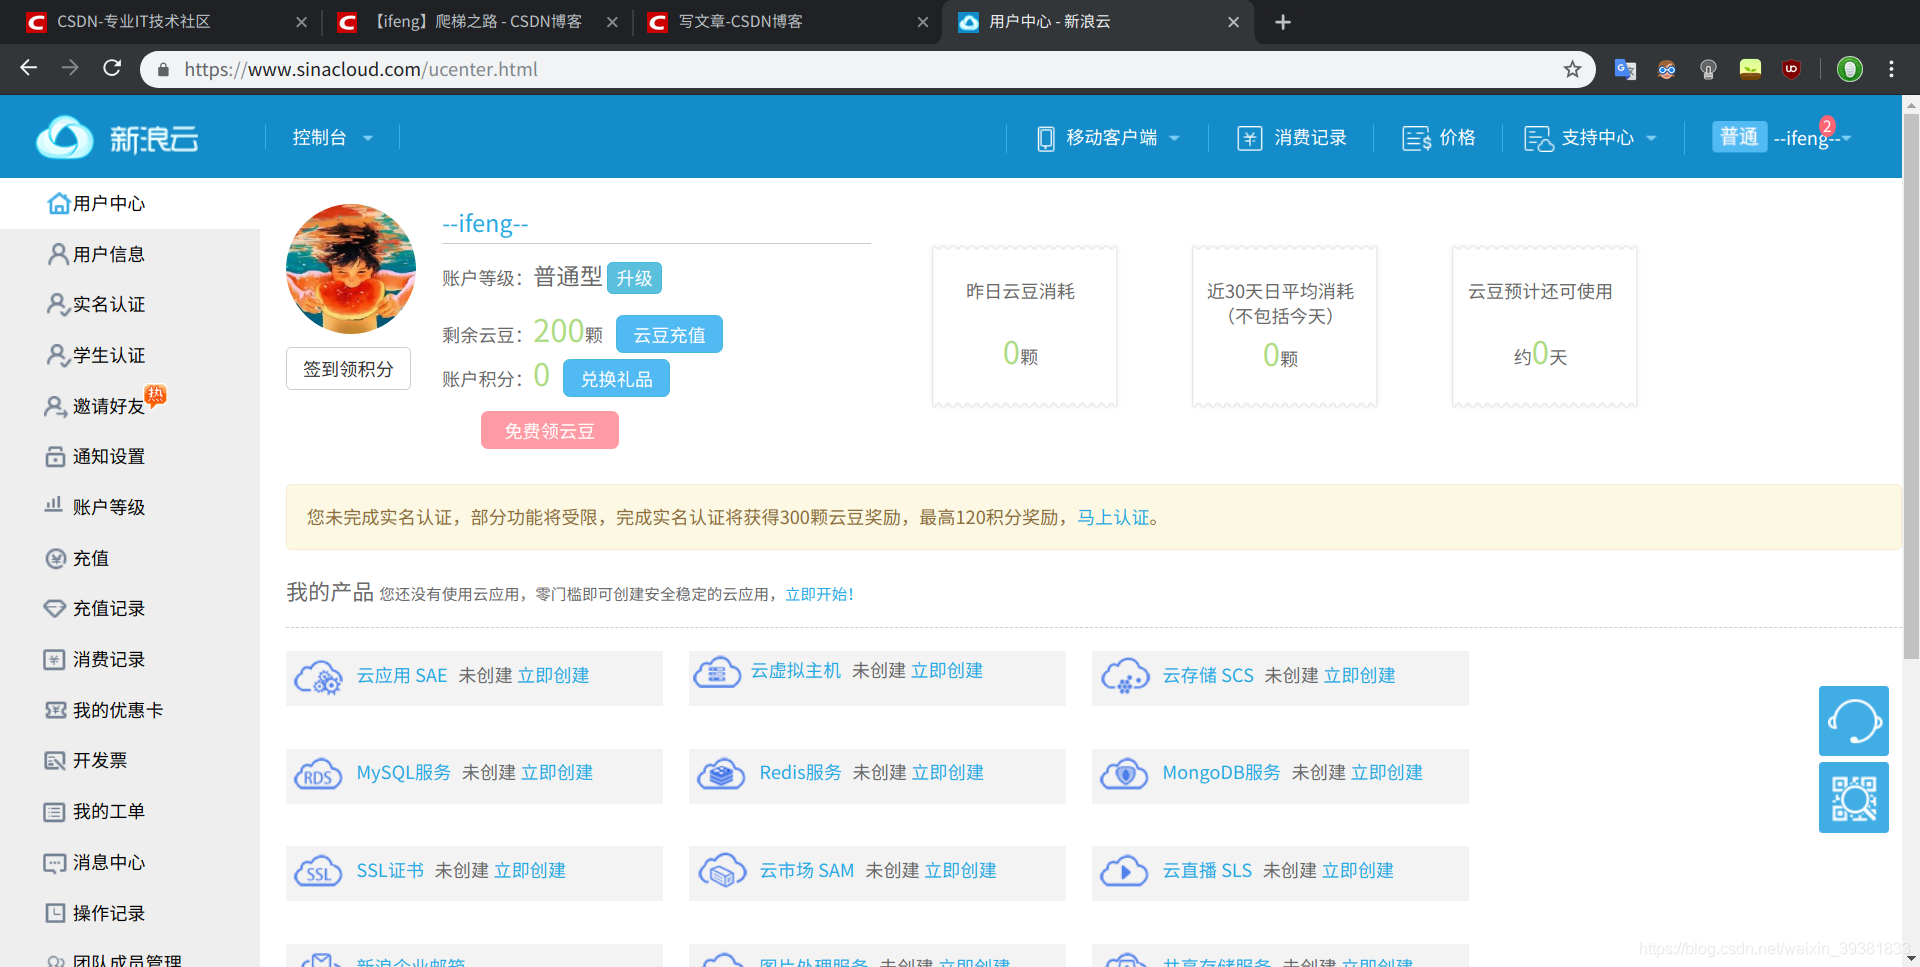Click 立即创建 for MySQL服务
The image size is (1920, 967).
pyautogui.click(x=557, y=773)
